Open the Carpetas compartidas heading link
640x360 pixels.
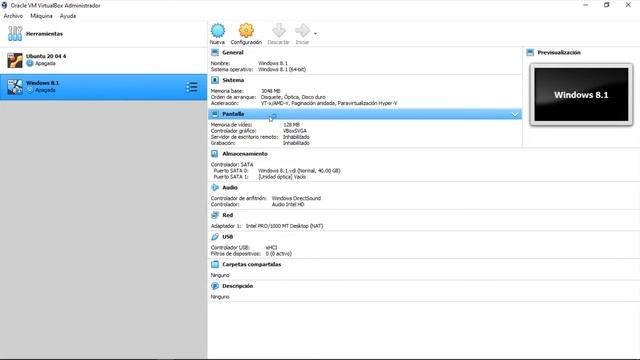coord(251,264)
